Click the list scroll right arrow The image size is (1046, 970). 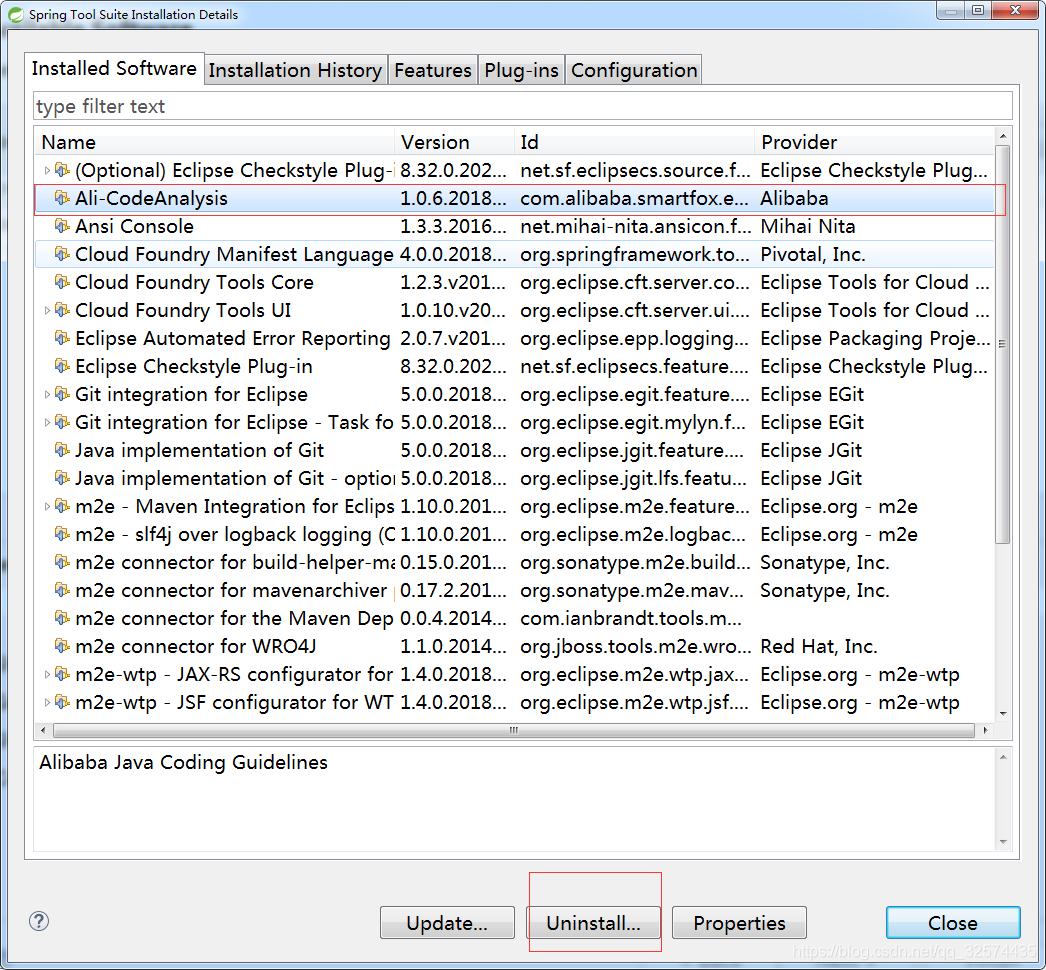985,731
